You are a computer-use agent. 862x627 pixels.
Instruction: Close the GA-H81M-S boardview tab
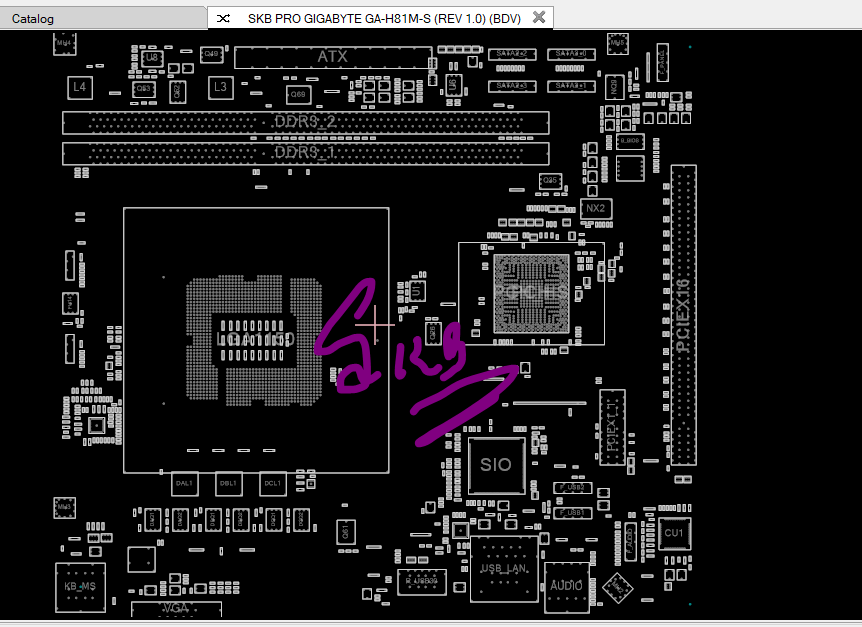[x=539, y=18]
